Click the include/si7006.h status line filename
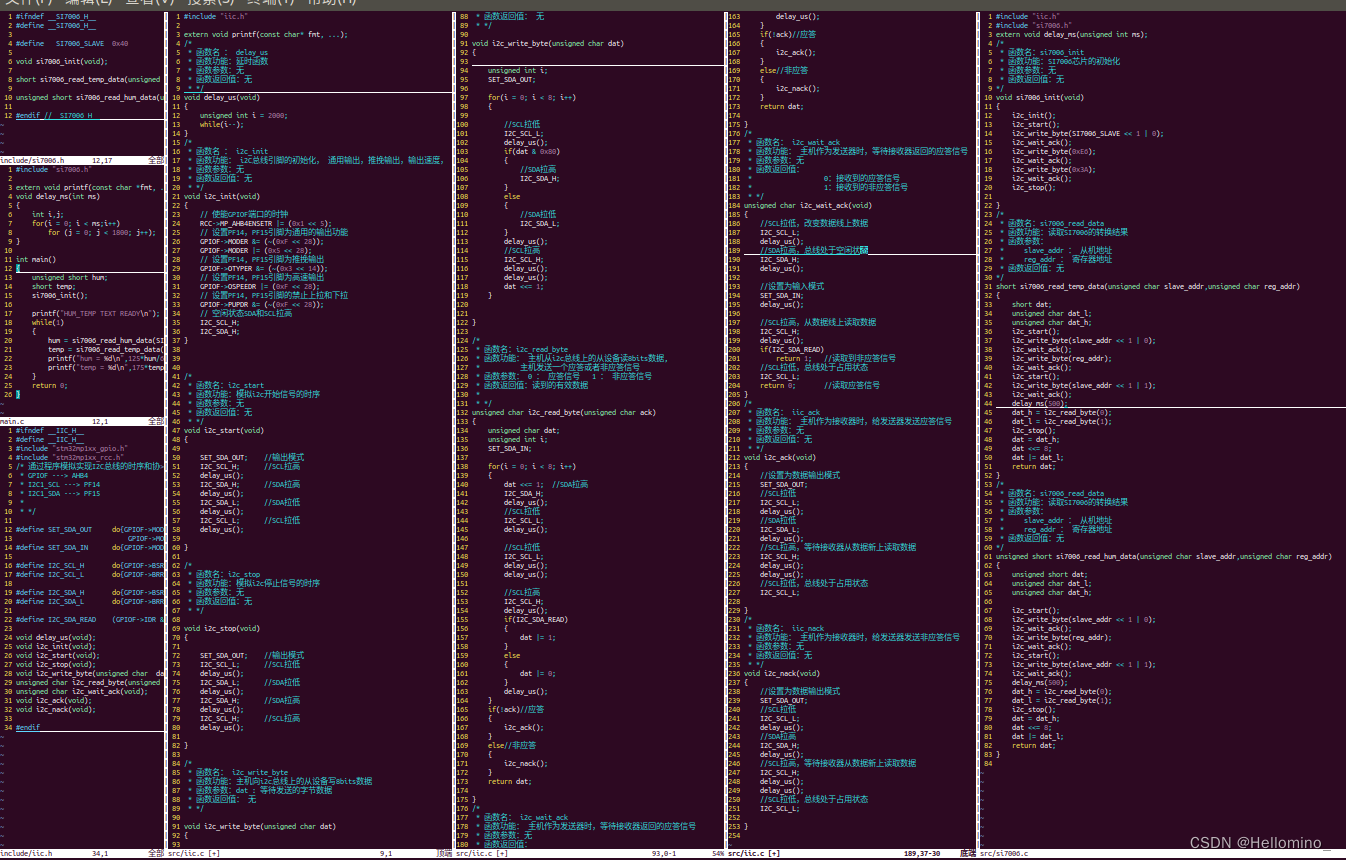 coord(32,160)
